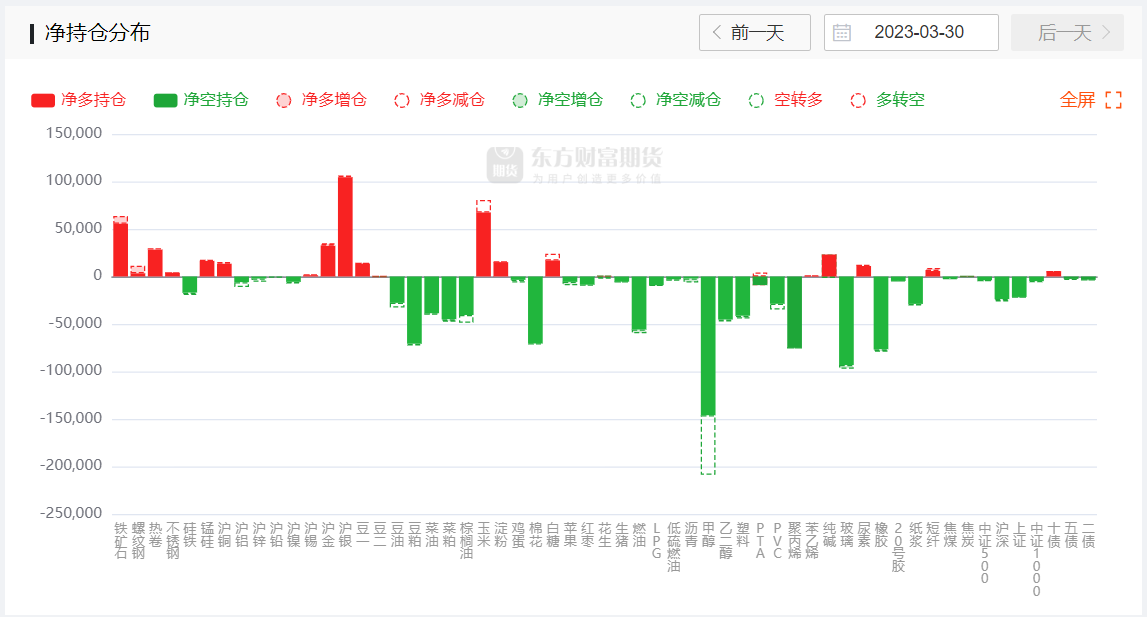This screenshot has height=617, width=1147.
Task: Hide the 净空减仓 legend series
Action: (x=675, y=100)
